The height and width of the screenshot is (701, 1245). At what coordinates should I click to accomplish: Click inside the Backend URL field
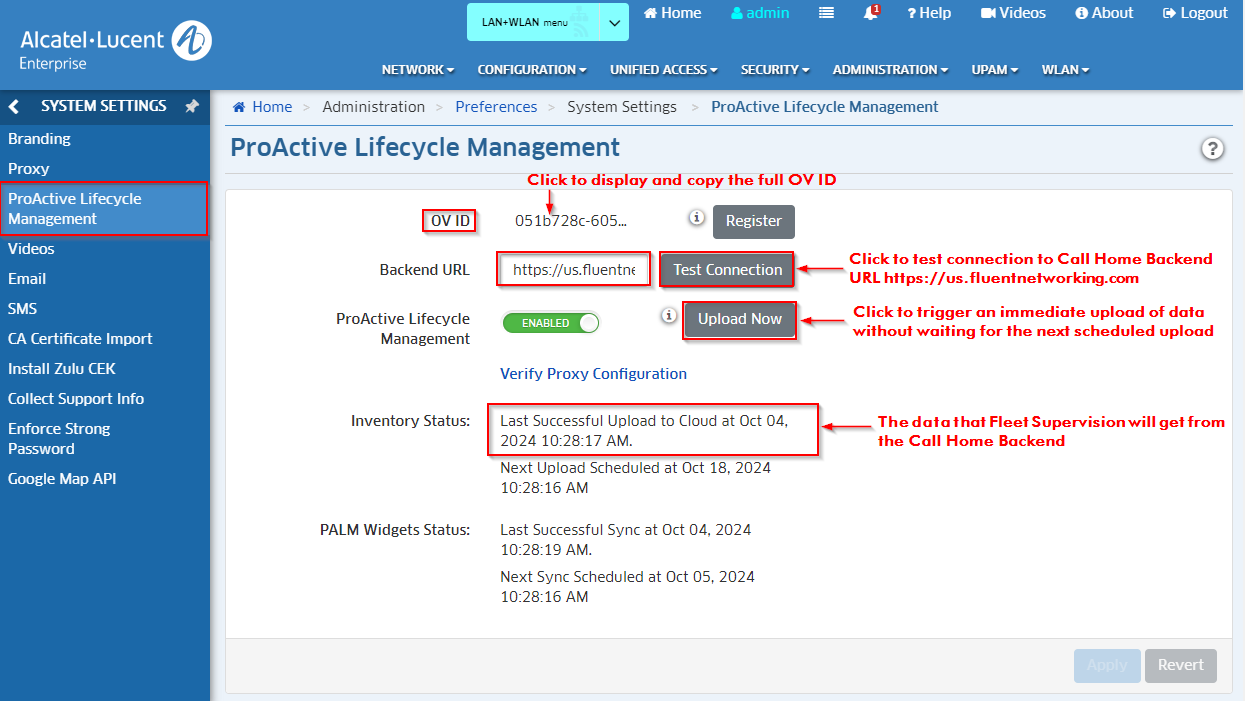tap(573, 269)
